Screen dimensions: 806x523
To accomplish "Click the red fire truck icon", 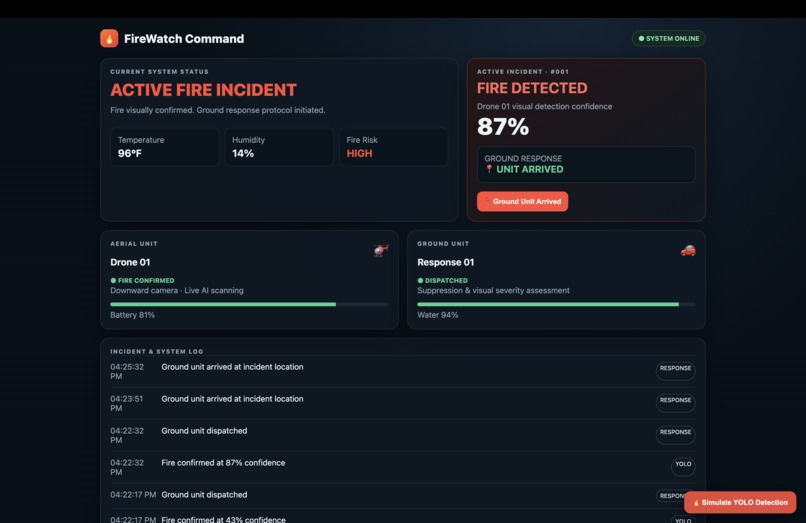I will click(x=688, y=250).
